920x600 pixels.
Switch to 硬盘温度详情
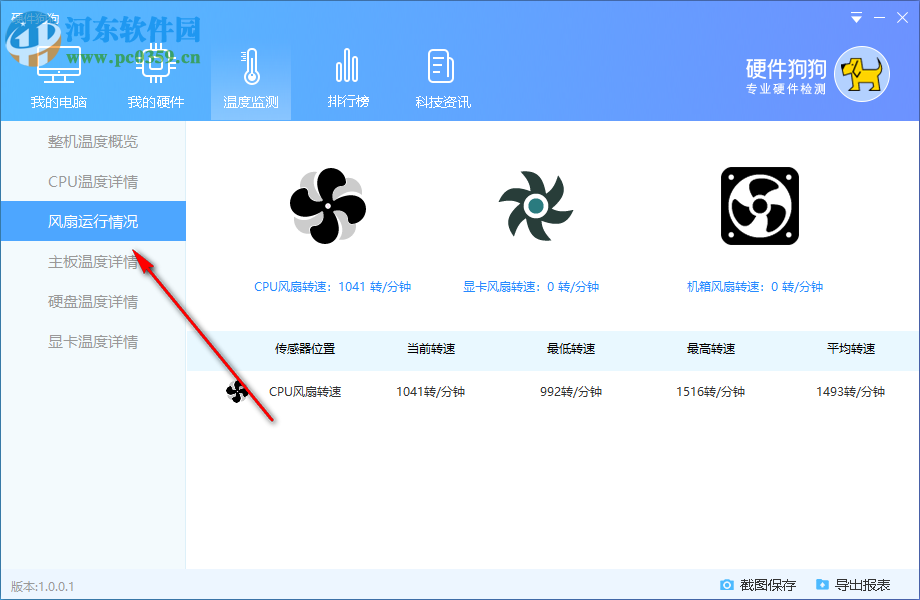[x=93, y=301]
